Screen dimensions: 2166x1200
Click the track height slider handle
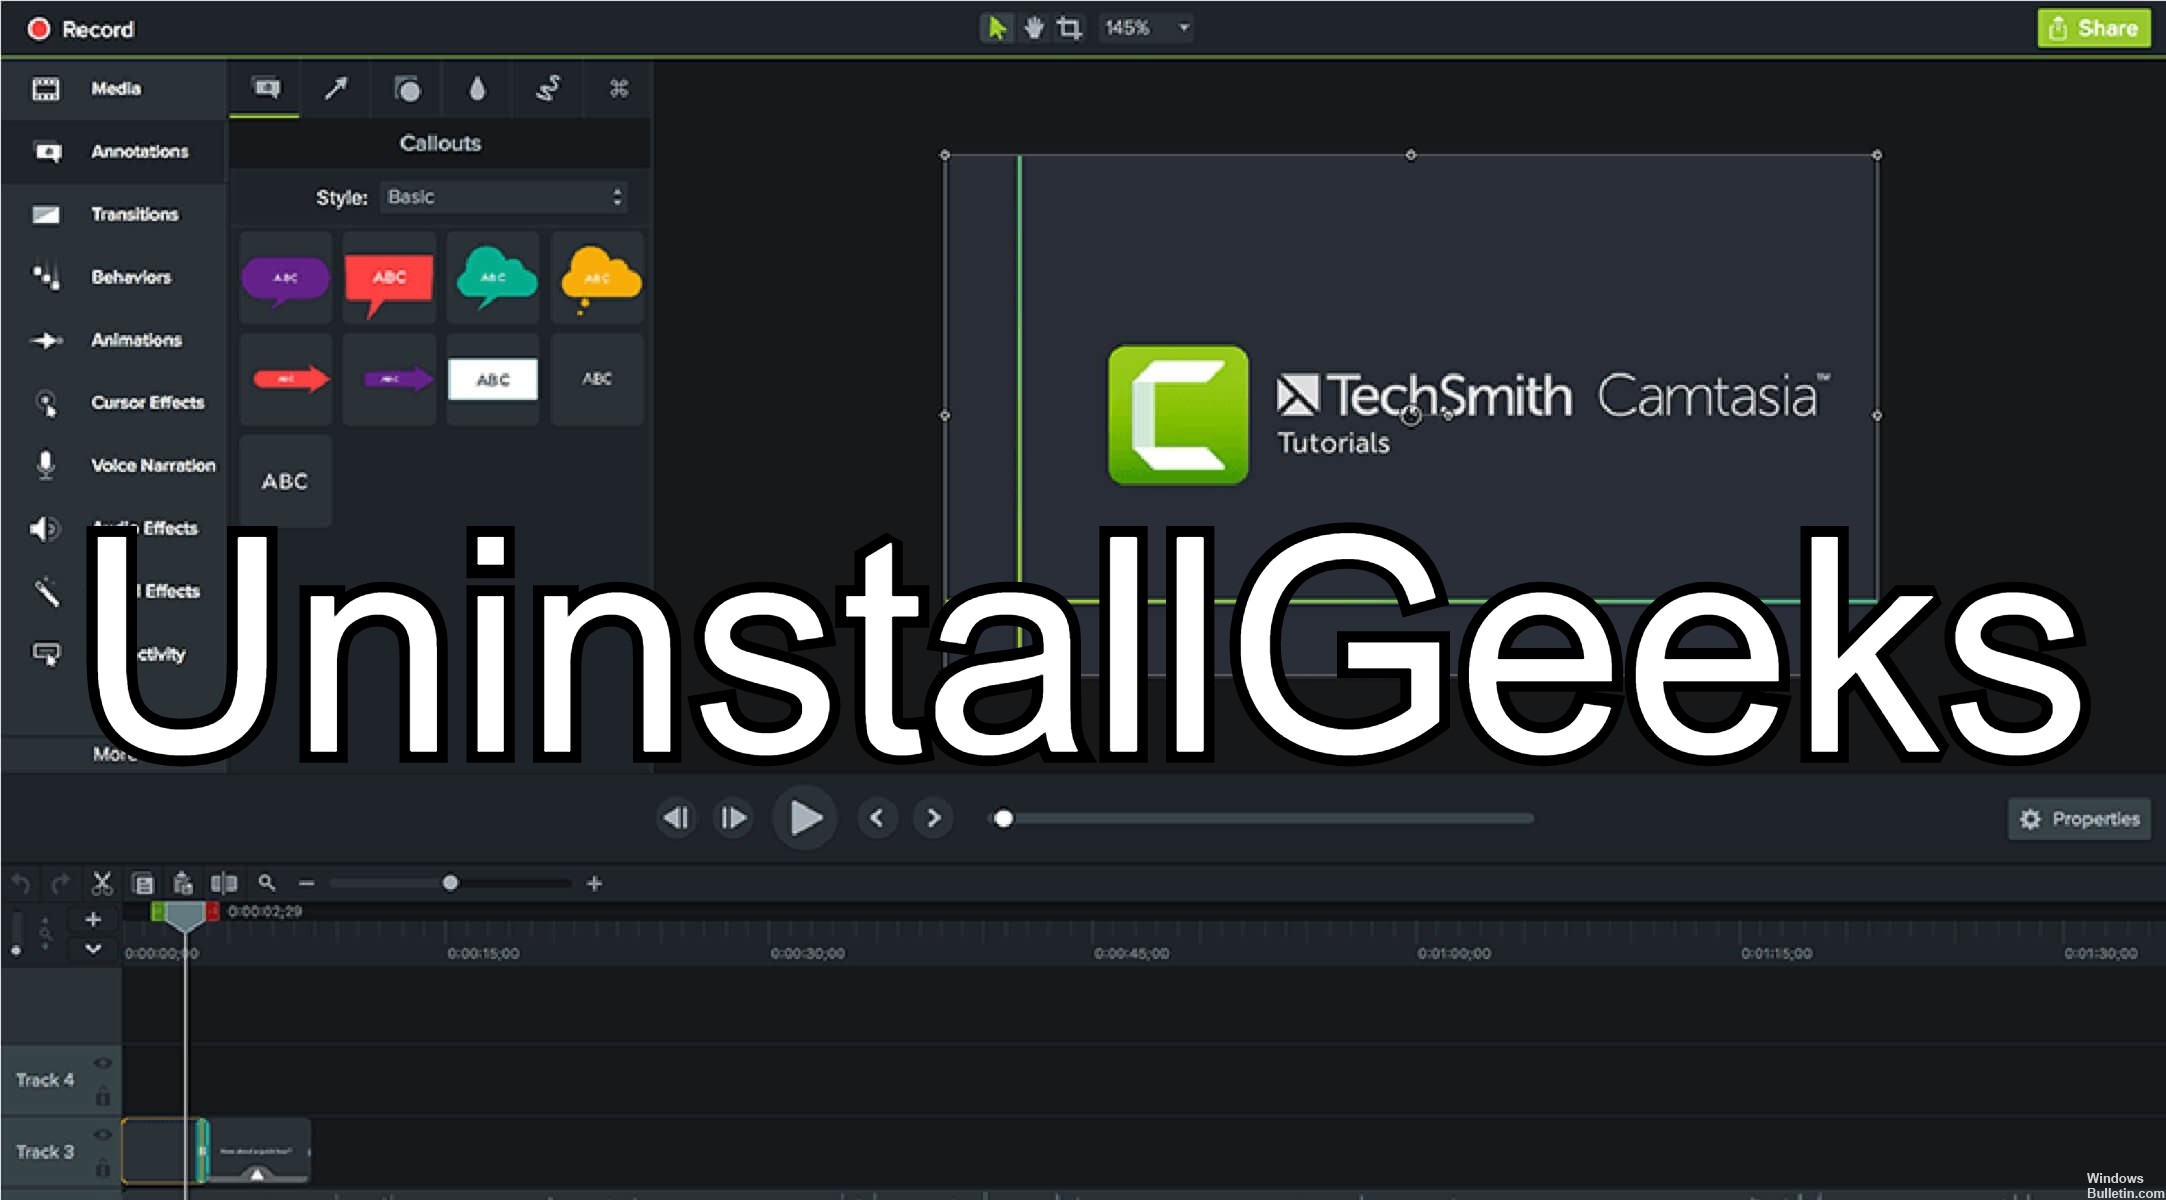point(16,950)
